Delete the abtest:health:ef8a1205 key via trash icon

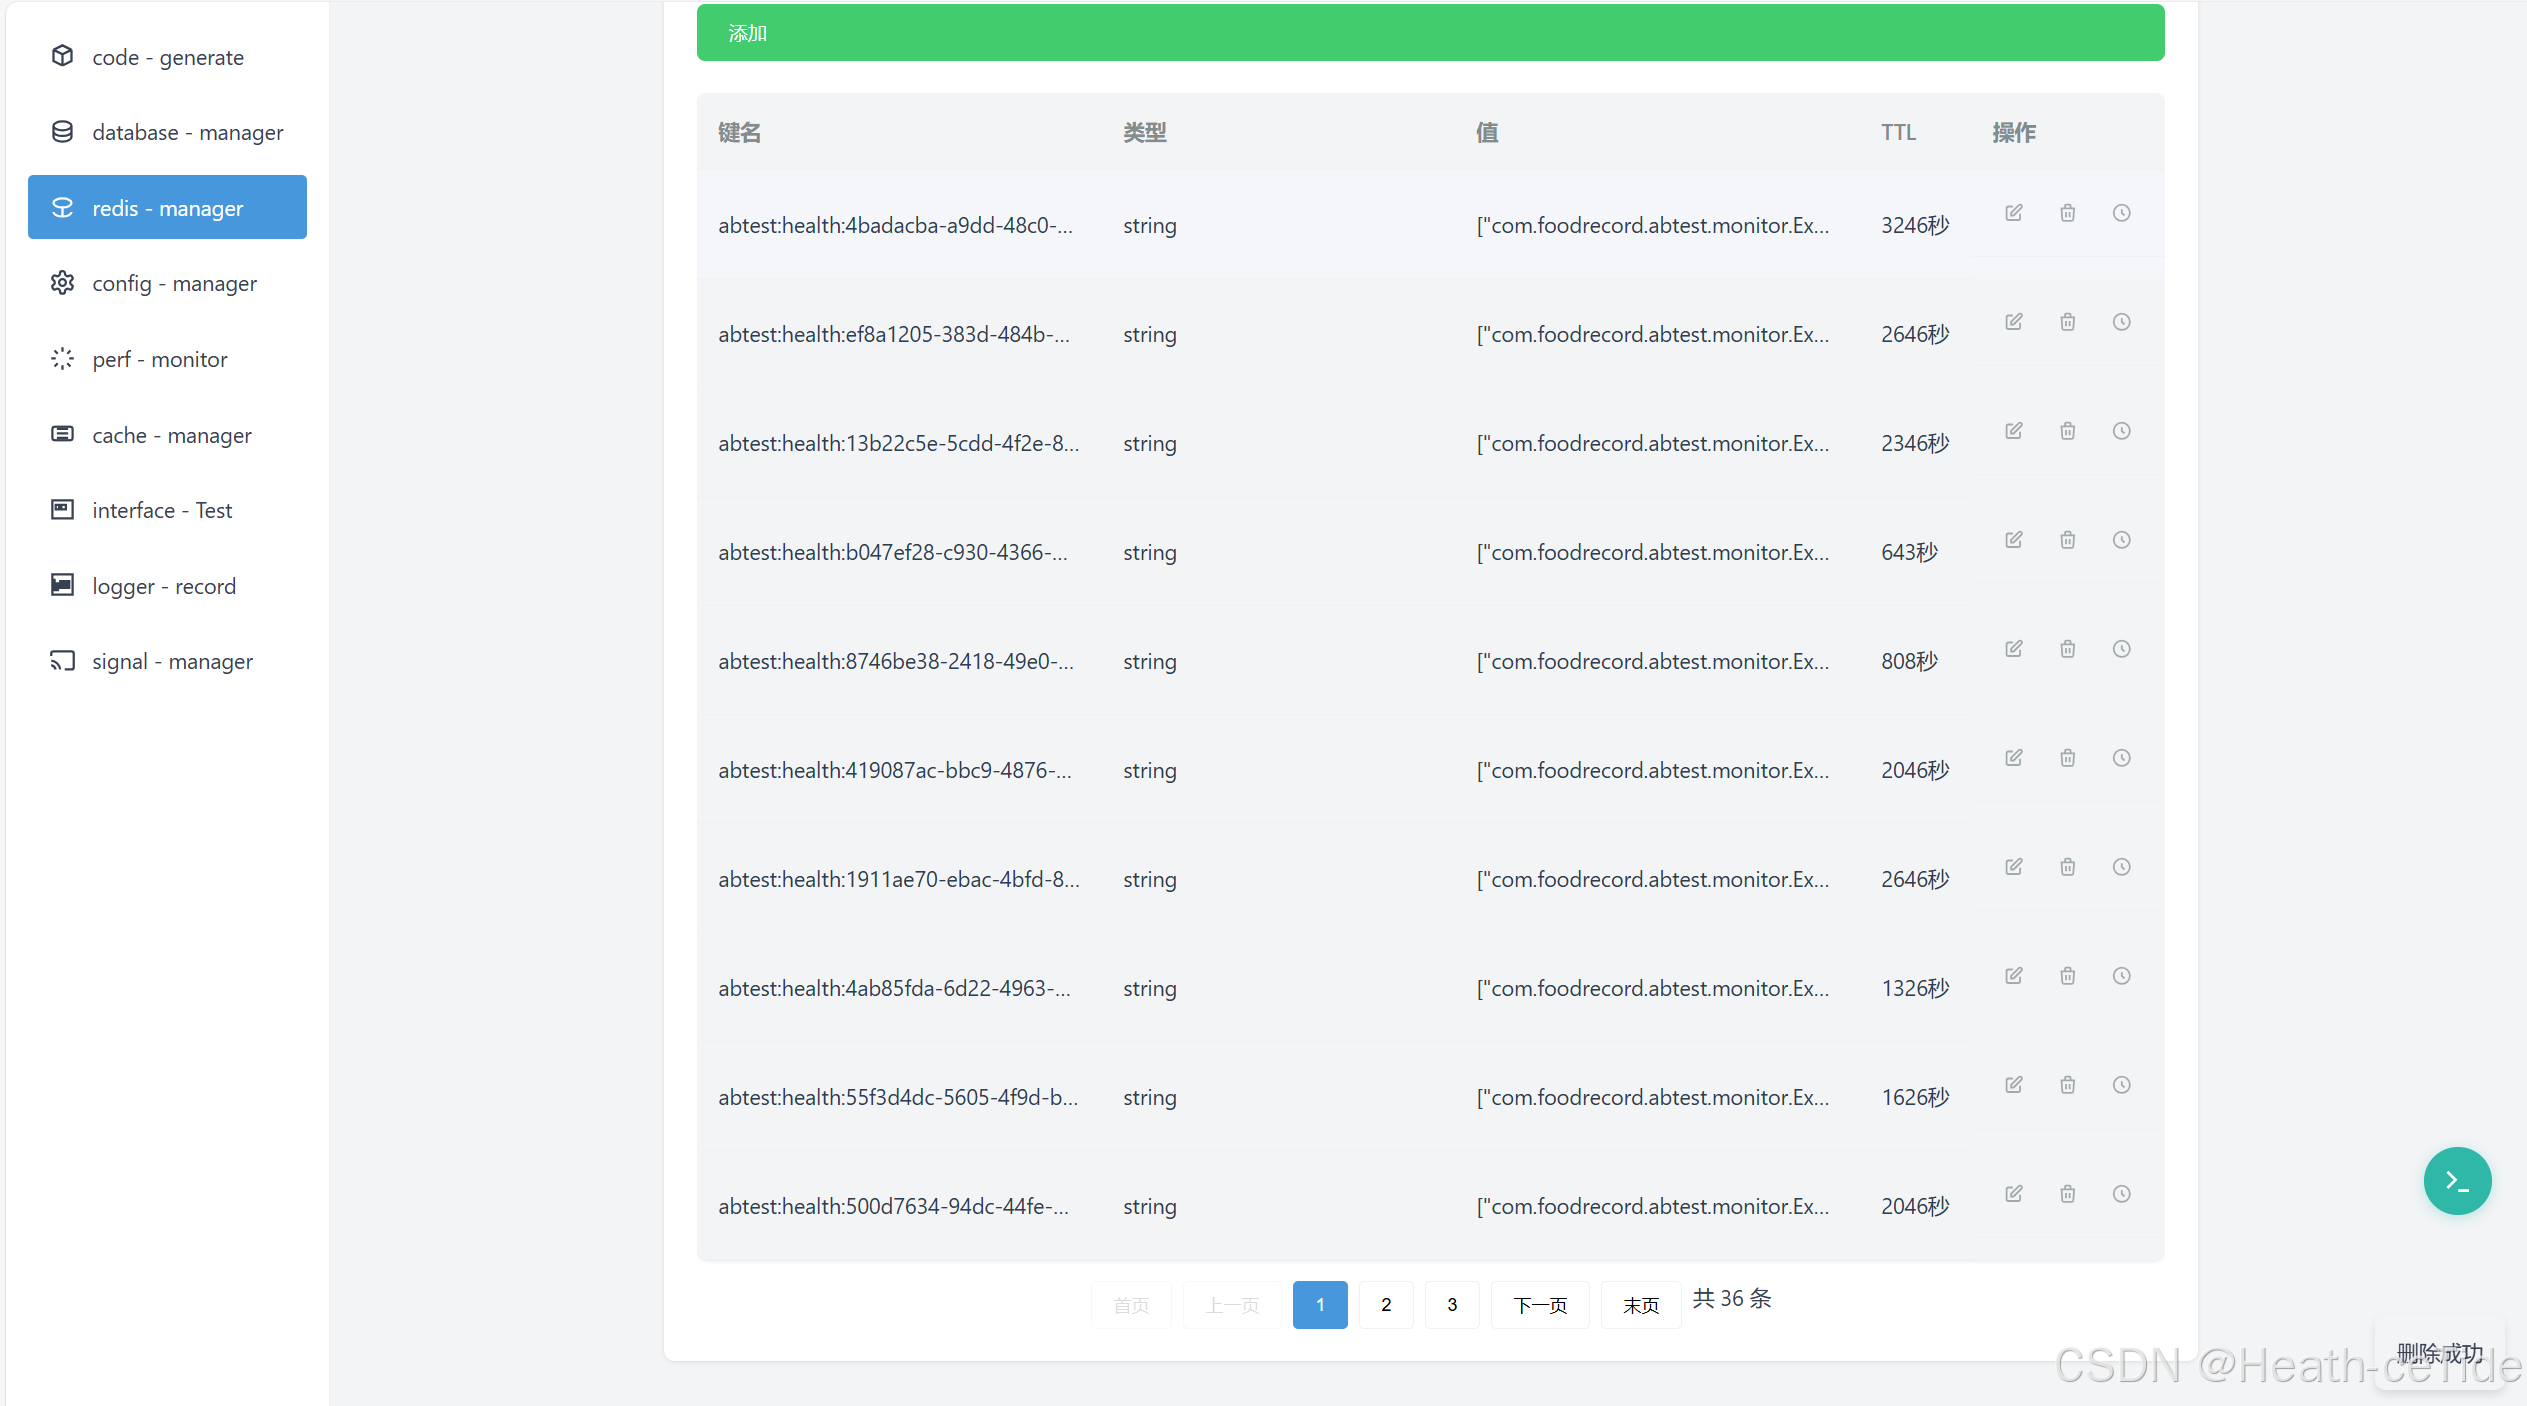[x=2067, y=322]
